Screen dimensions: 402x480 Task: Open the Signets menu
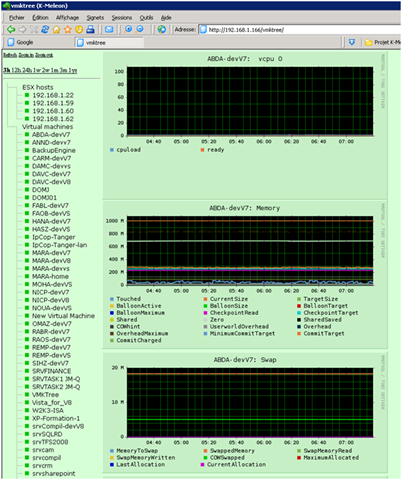click(x=95, y=18)
